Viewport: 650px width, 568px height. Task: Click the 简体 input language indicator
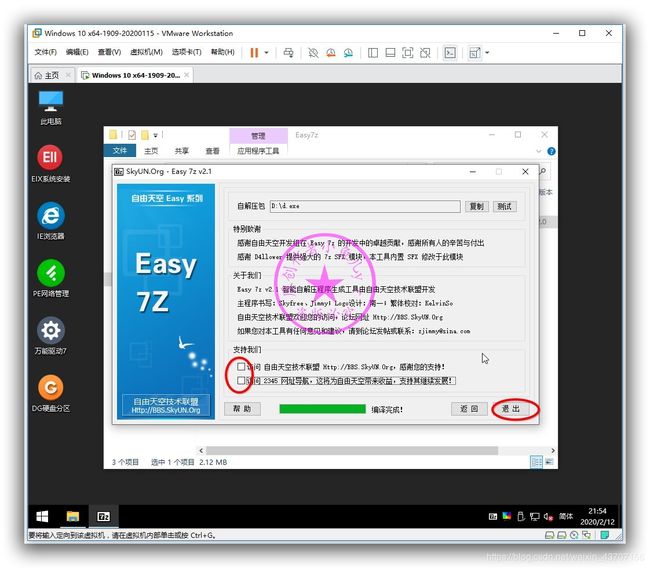coord(566,517)
